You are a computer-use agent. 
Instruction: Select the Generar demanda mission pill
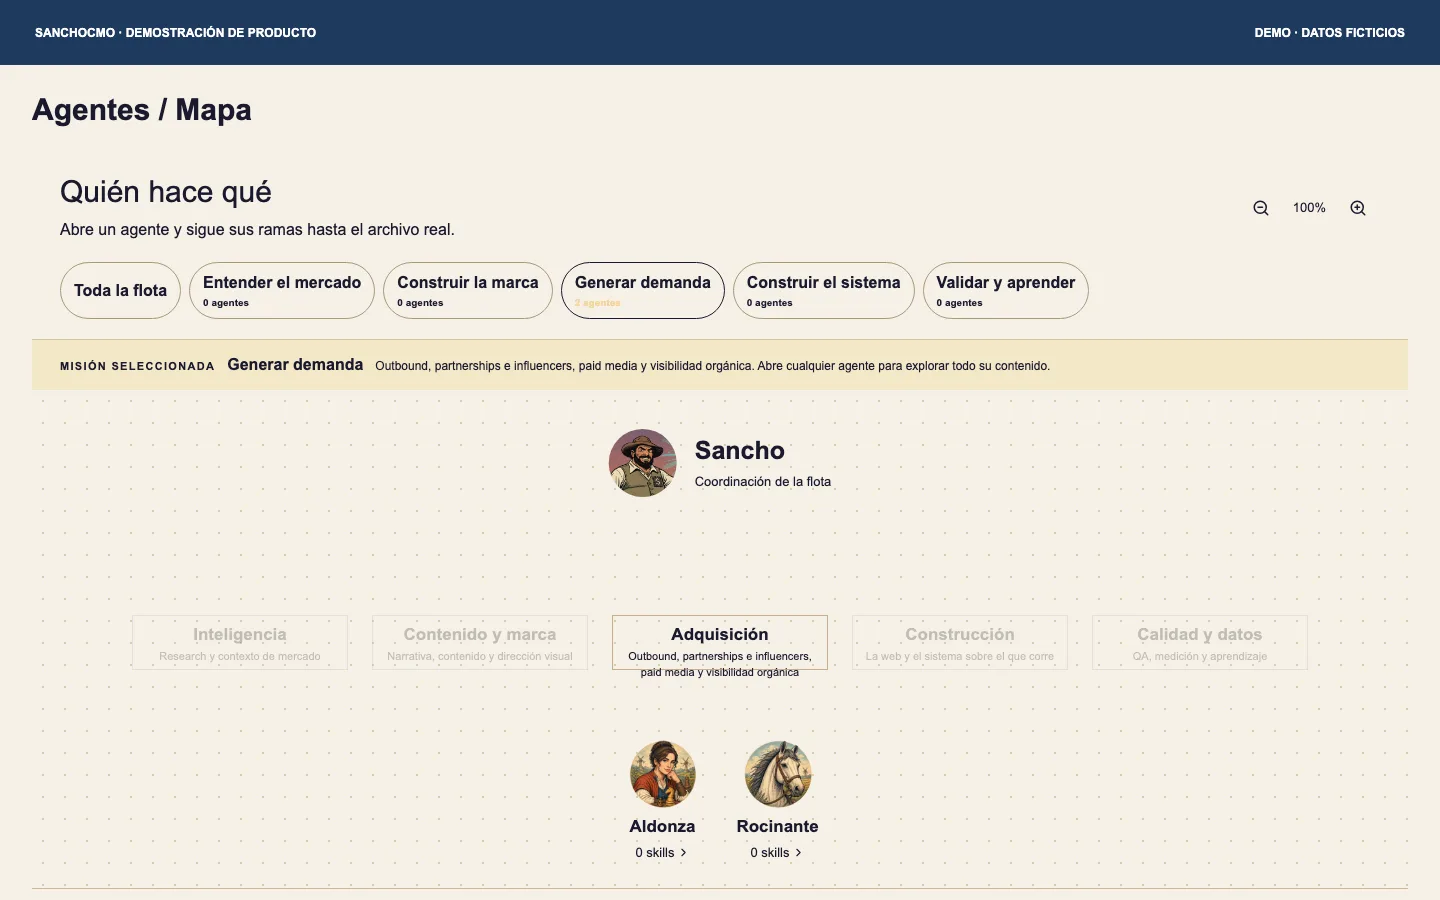pyautogui.click(x=643, y=290)
